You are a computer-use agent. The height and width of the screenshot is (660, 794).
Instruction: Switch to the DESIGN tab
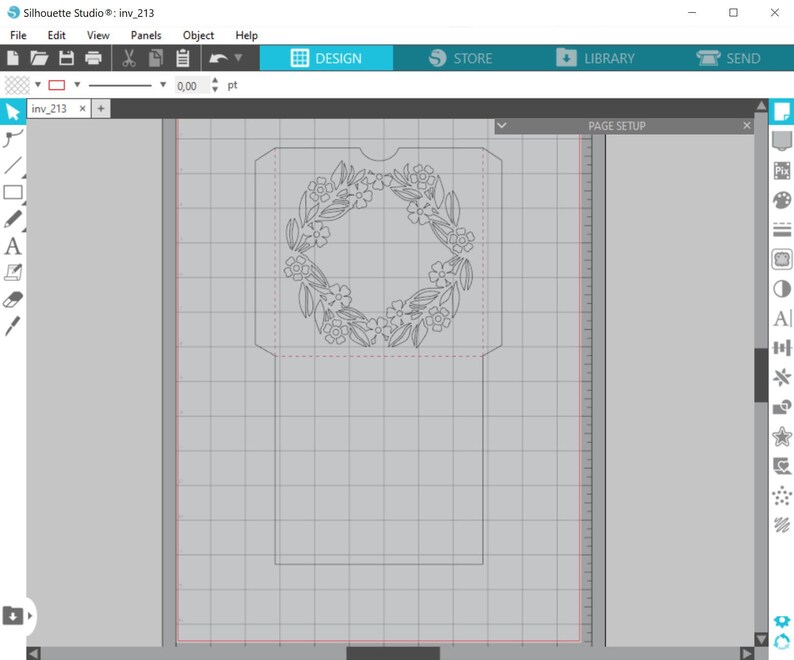click(x=326, y=58)
